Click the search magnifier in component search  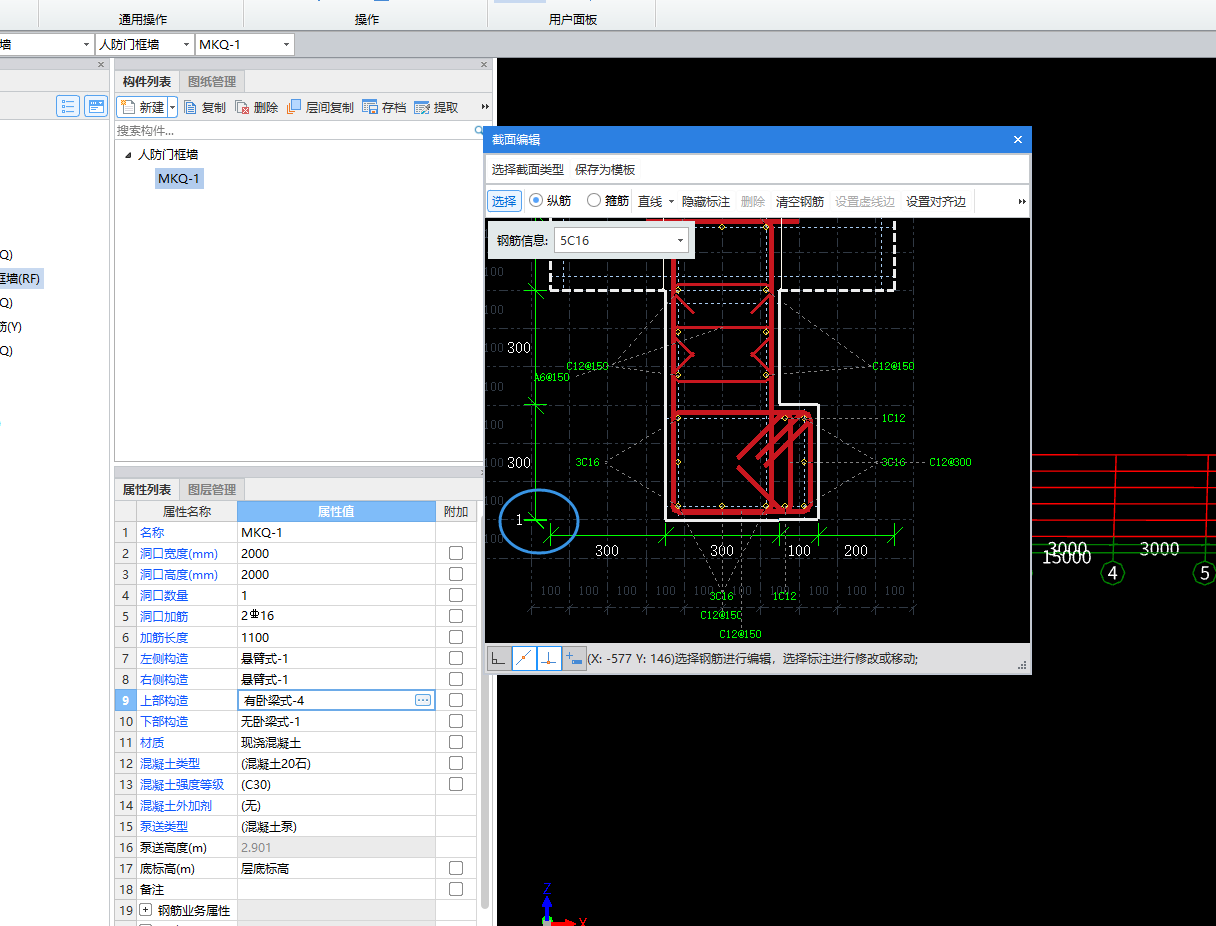pyautogui.click(x=478, y=130)
